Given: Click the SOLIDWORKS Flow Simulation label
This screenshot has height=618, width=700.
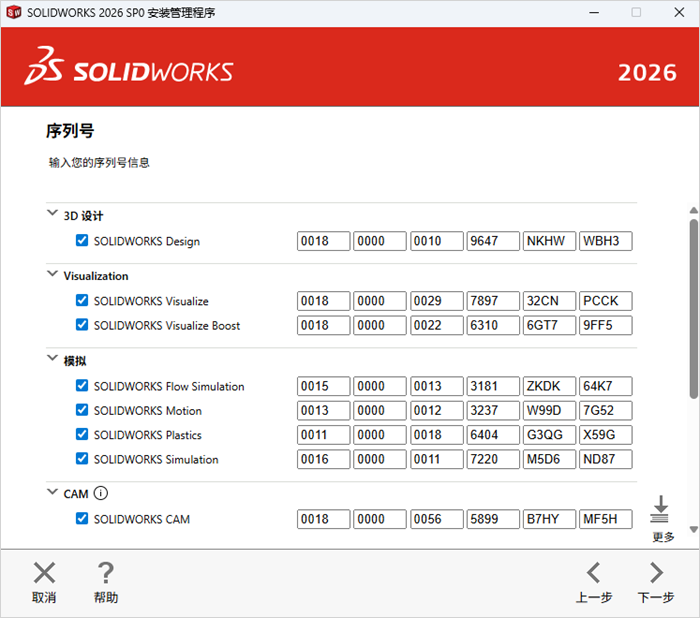Looking at the screenshot, I should (169, 386).
